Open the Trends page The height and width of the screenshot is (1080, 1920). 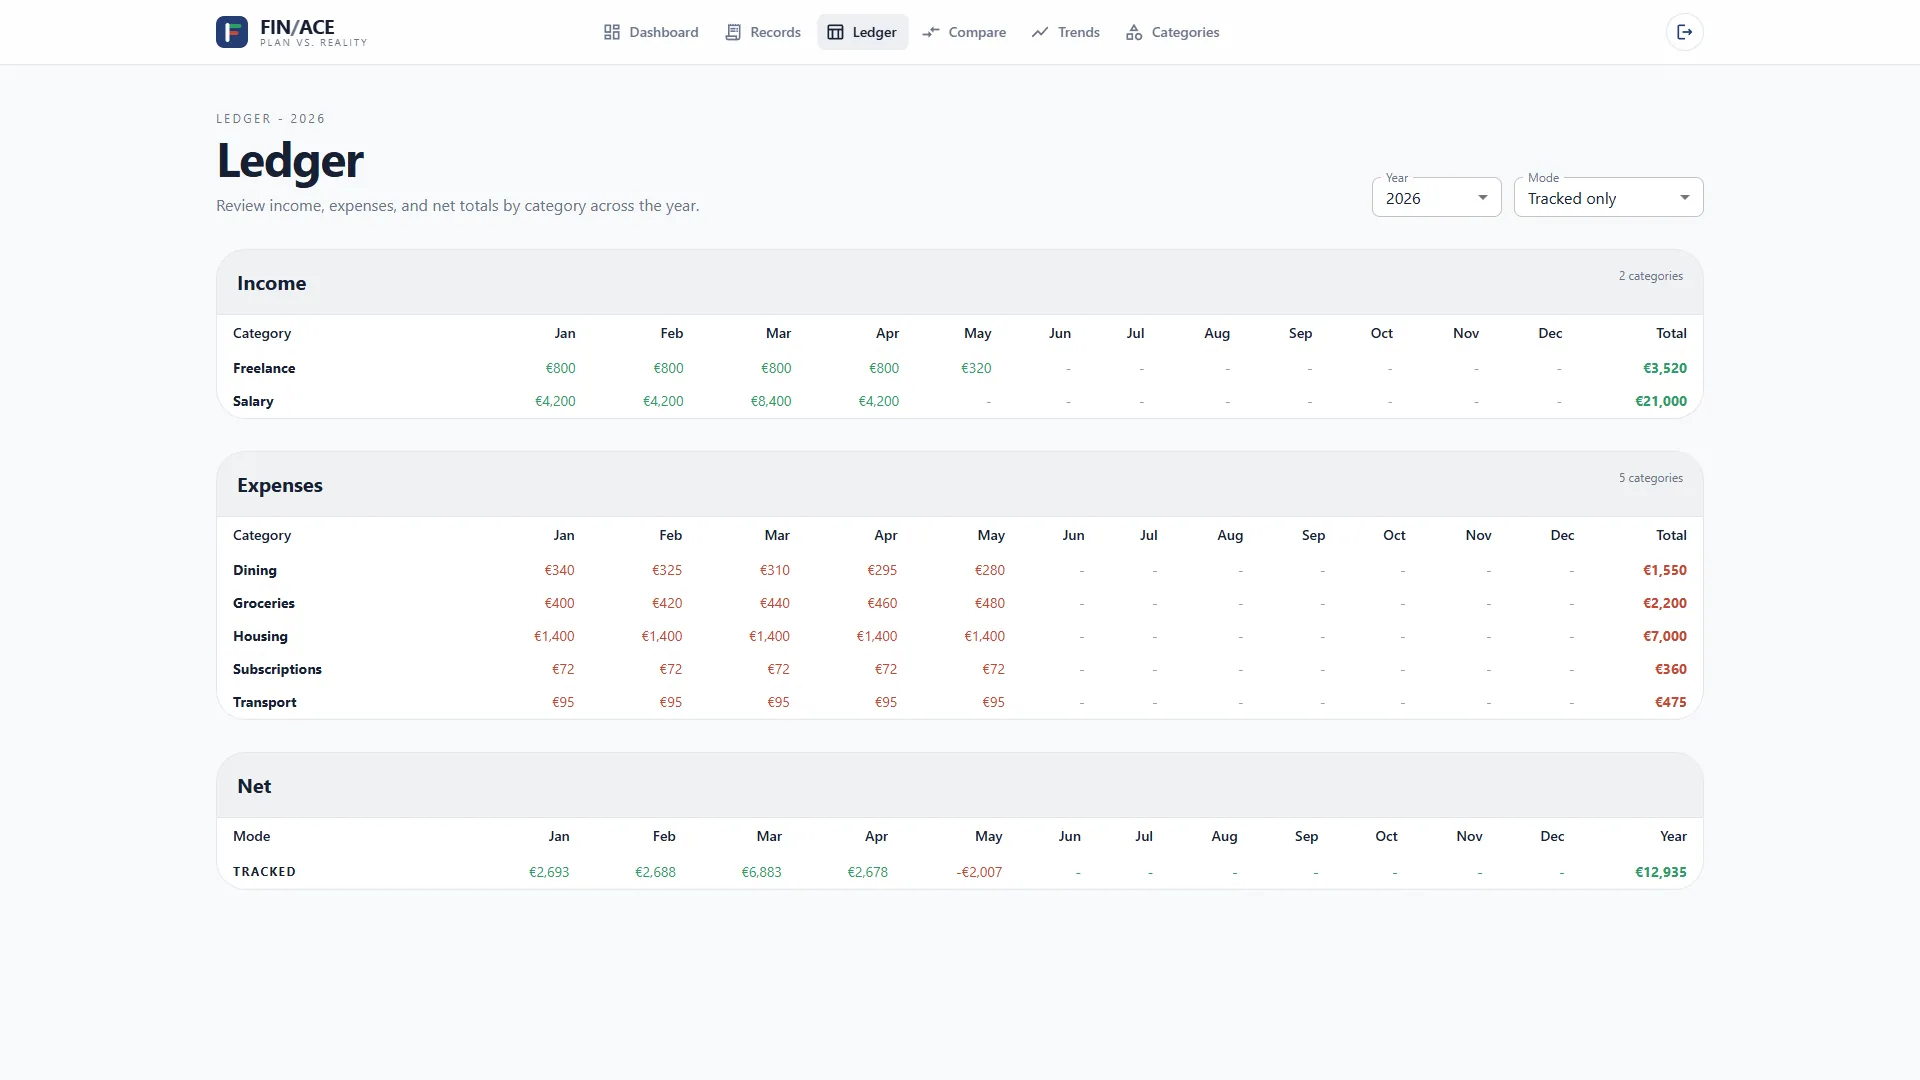coord(1066,32)
